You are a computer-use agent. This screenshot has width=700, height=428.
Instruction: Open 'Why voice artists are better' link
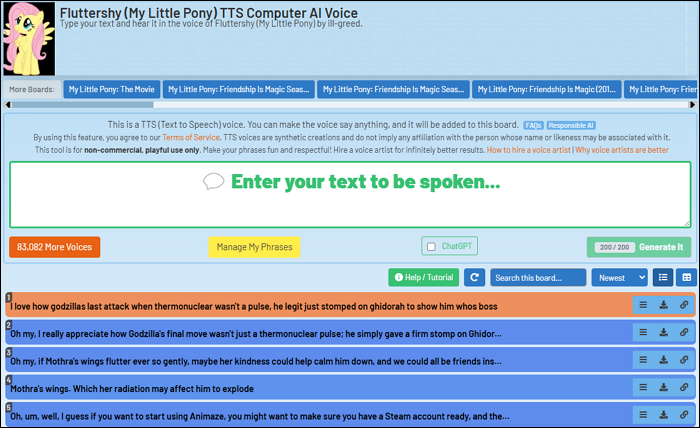[x=622, y=150]
